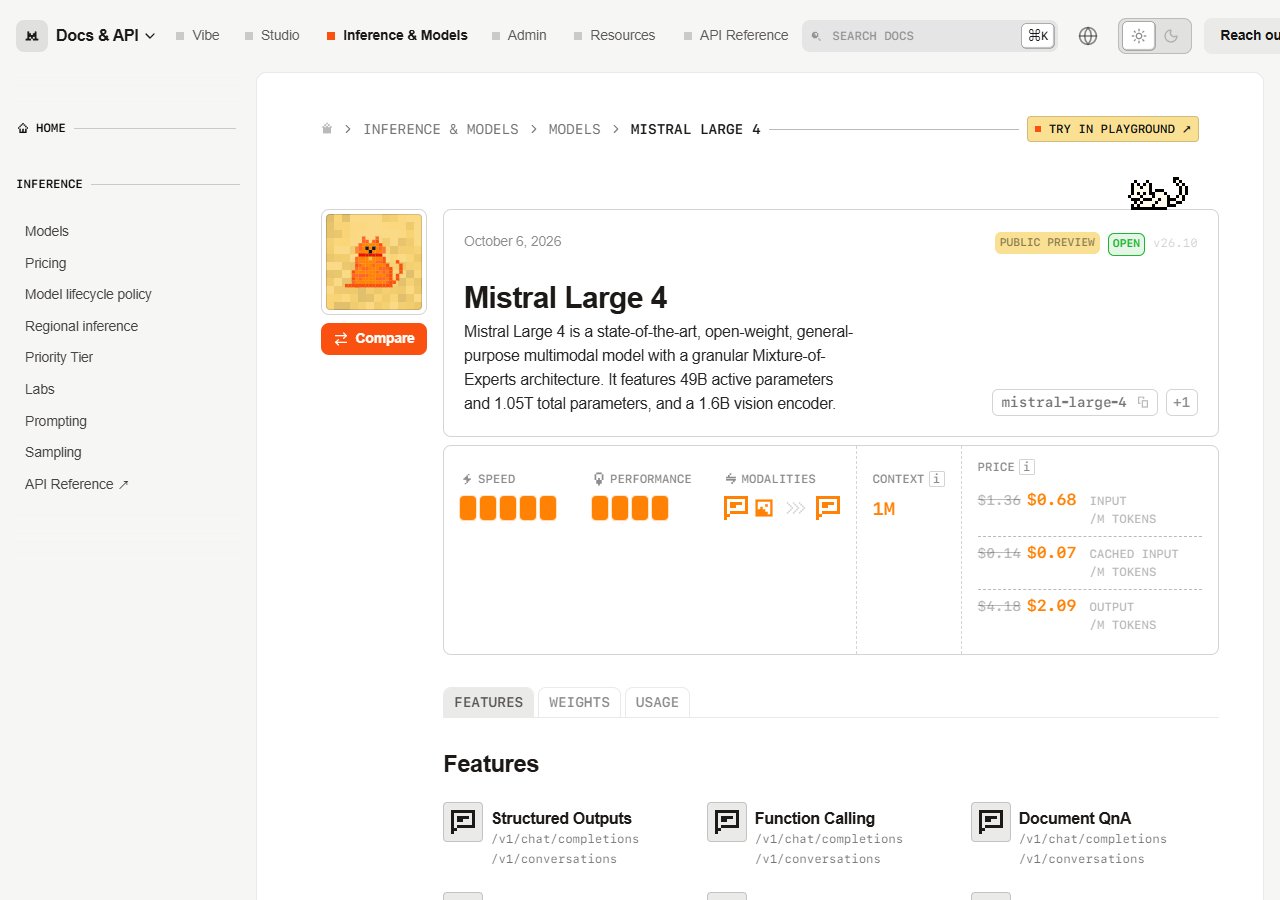The width and height of the screenshot is (1280, 900).
Task: Click the text output modality icon
Action: (x=828, y=508)
